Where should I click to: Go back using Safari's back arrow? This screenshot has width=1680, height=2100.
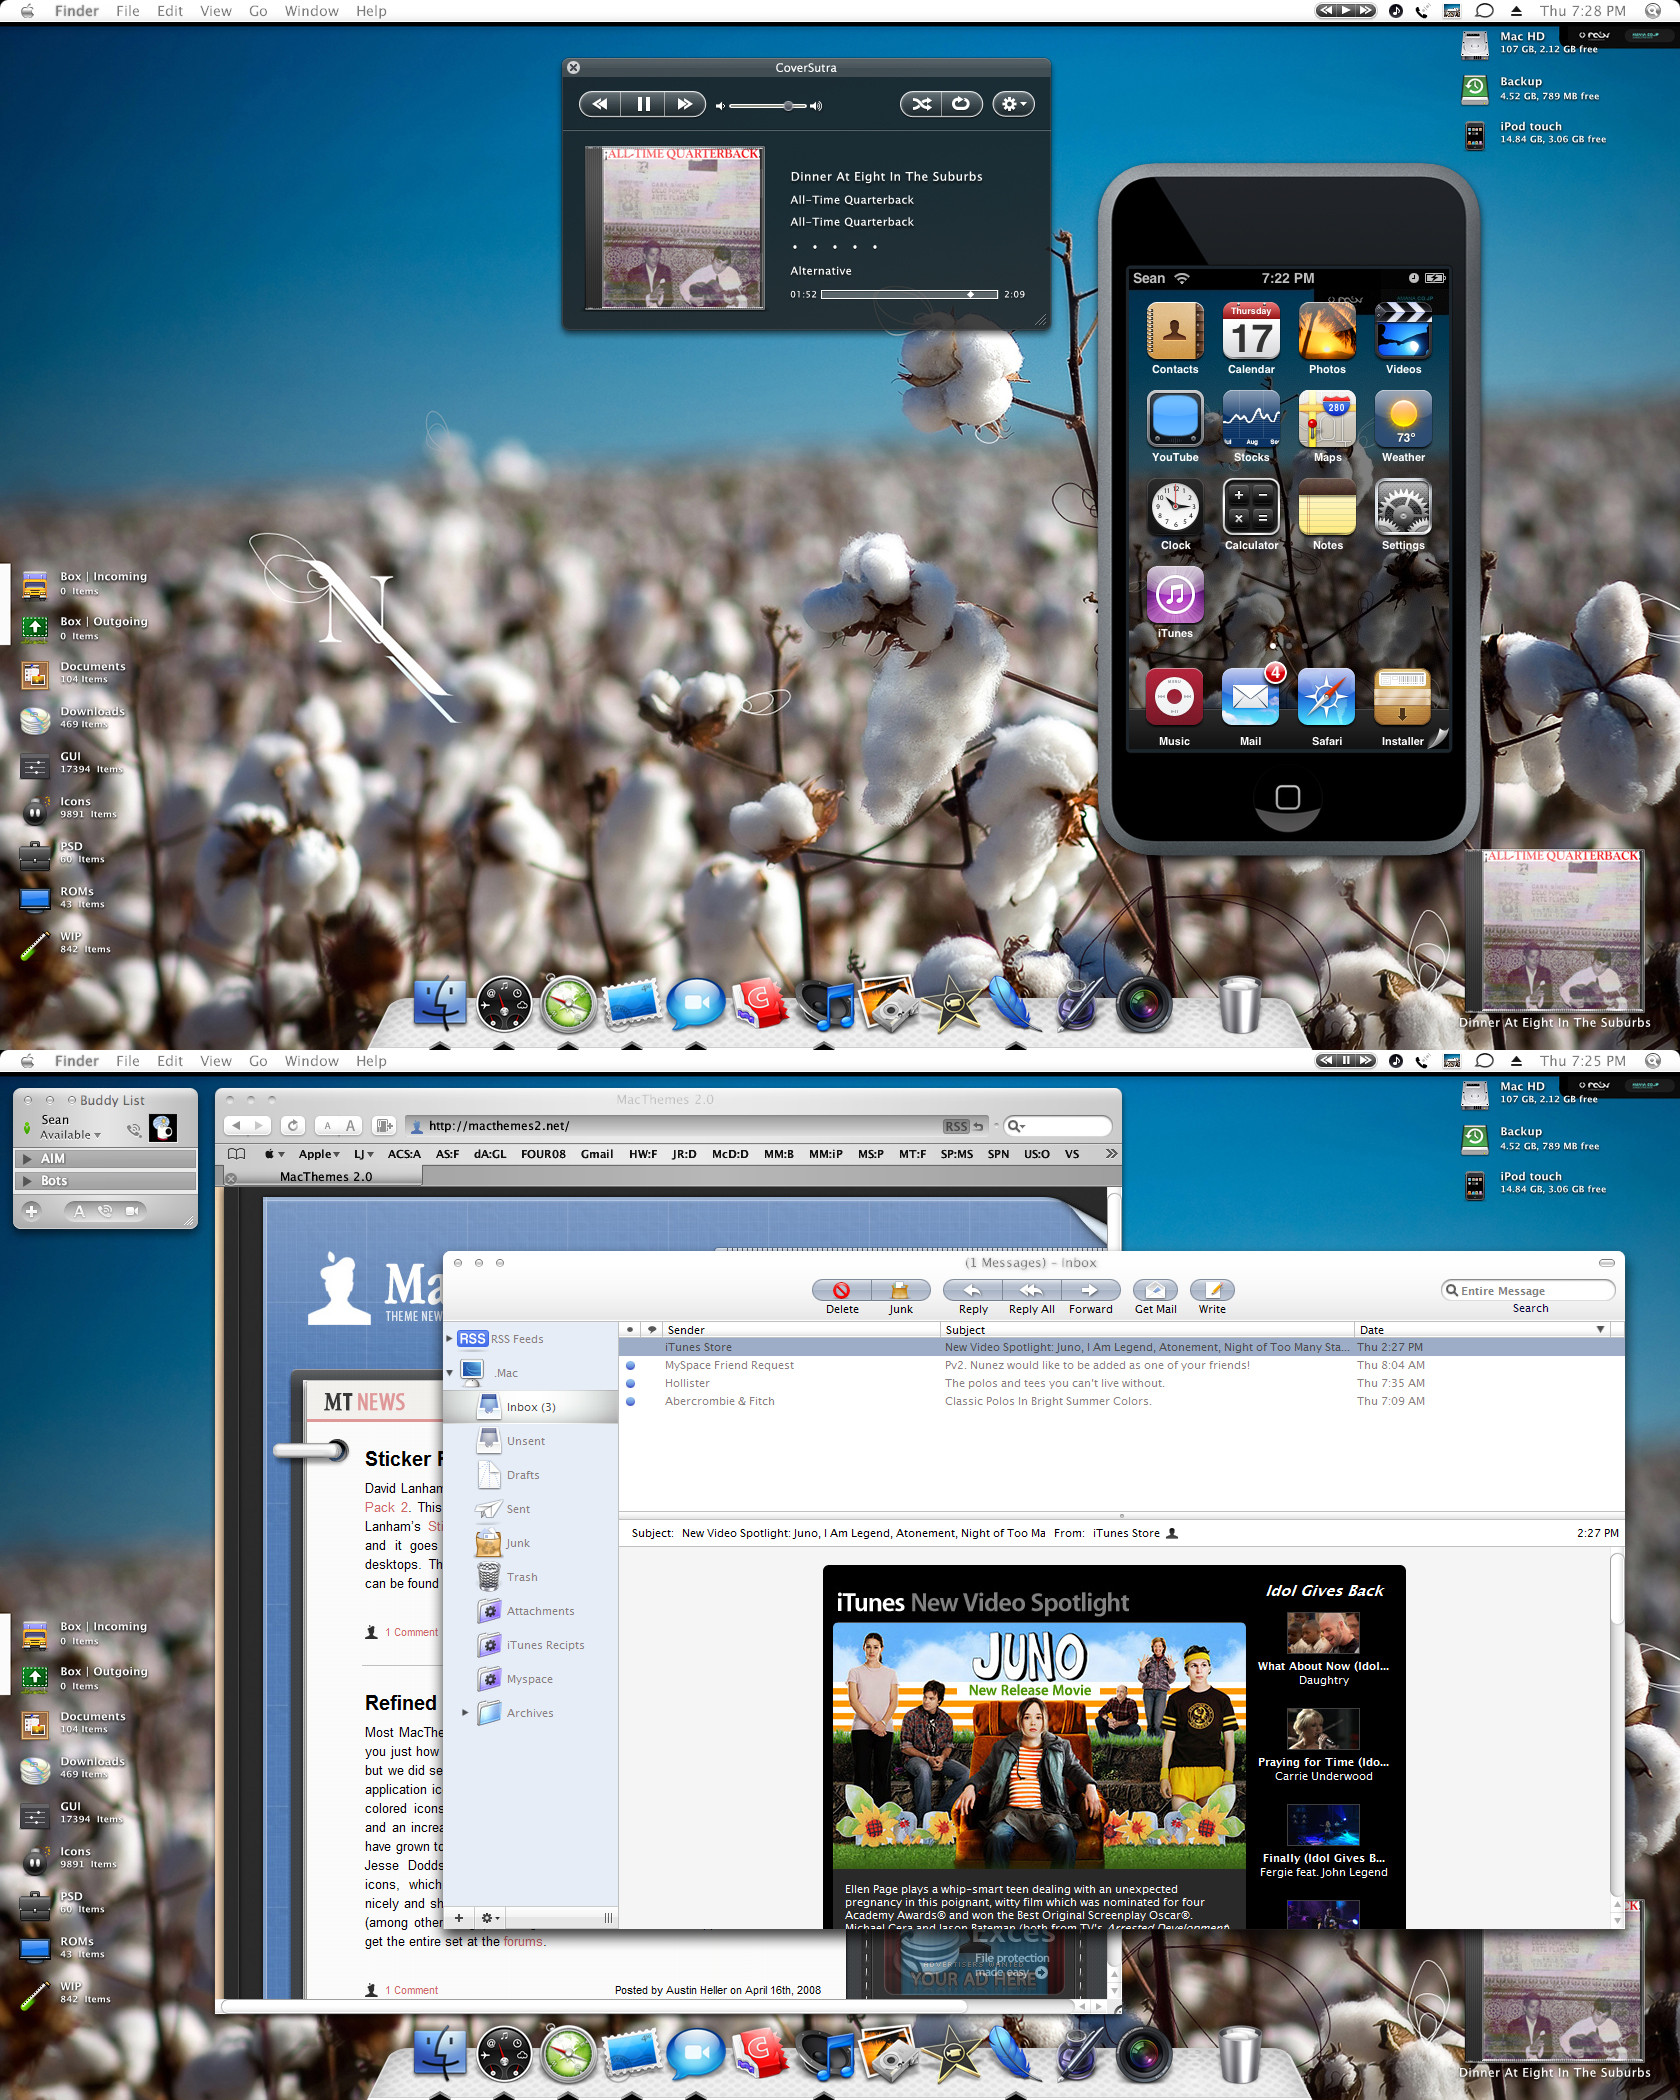[x=236, y=1125]
